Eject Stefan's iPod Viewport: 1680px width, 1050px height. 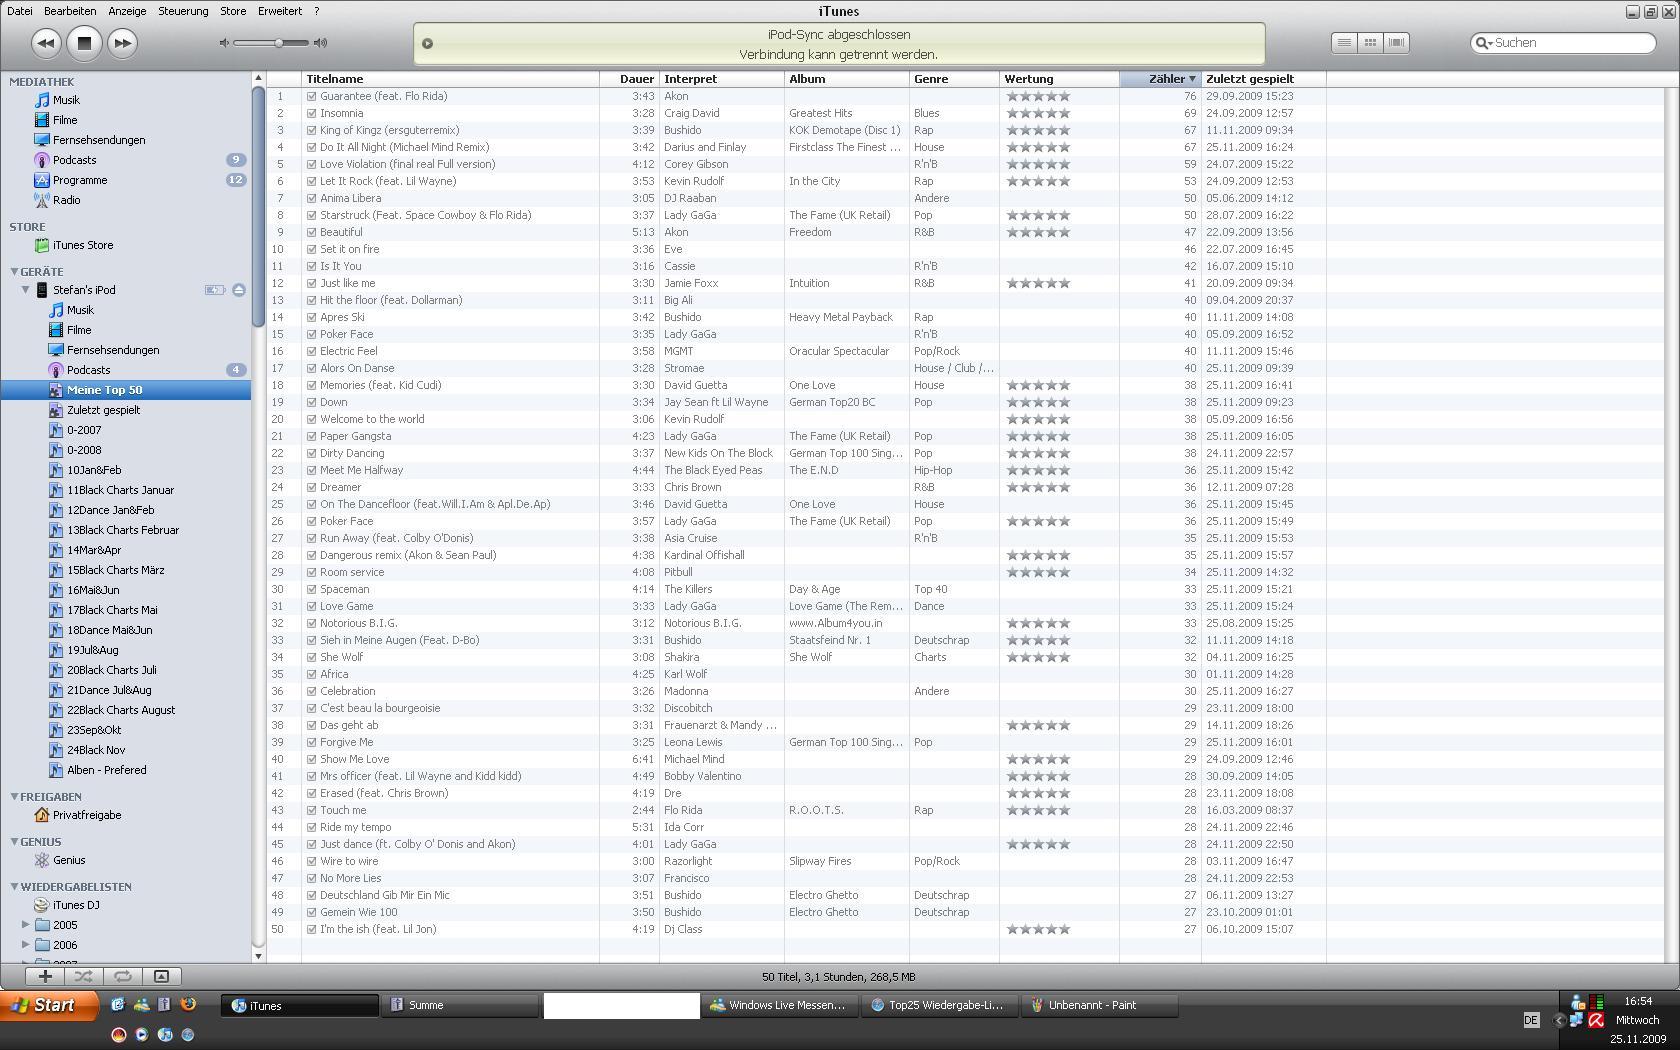pos(239,290)
